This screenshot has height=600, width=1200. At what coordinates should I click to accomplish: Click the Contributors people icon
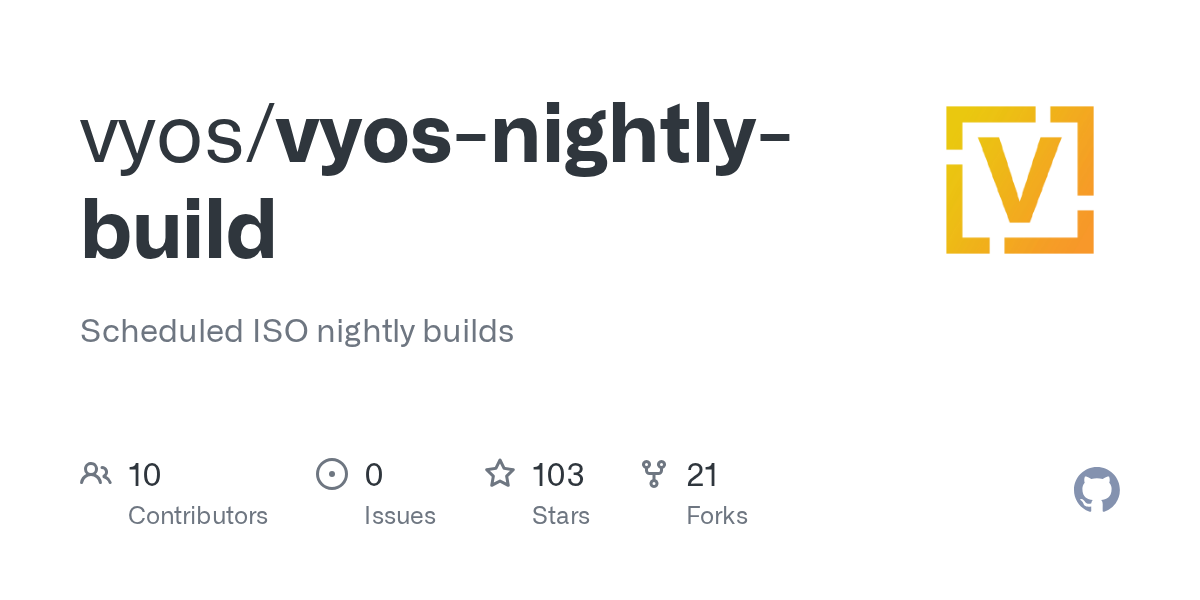[96, 474]
